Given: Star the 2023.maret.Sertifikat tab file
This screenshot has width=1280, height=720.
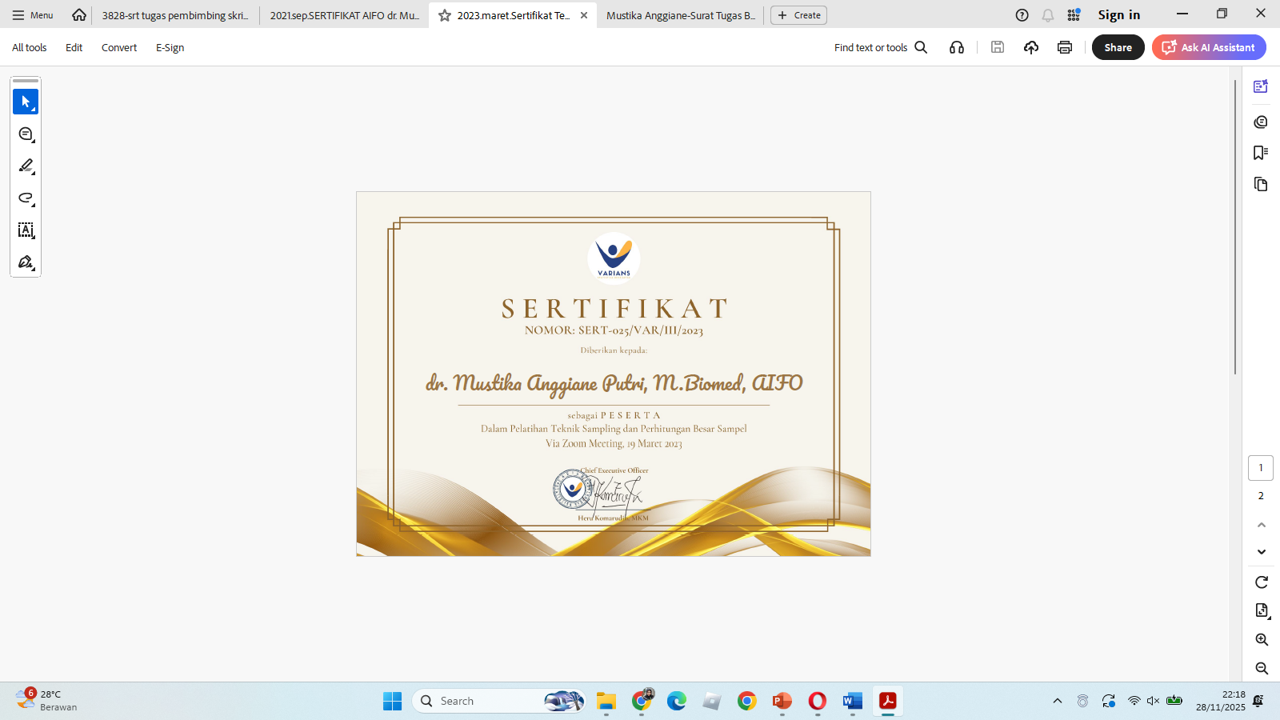Looking at the screenshot, I should [445, 15].
